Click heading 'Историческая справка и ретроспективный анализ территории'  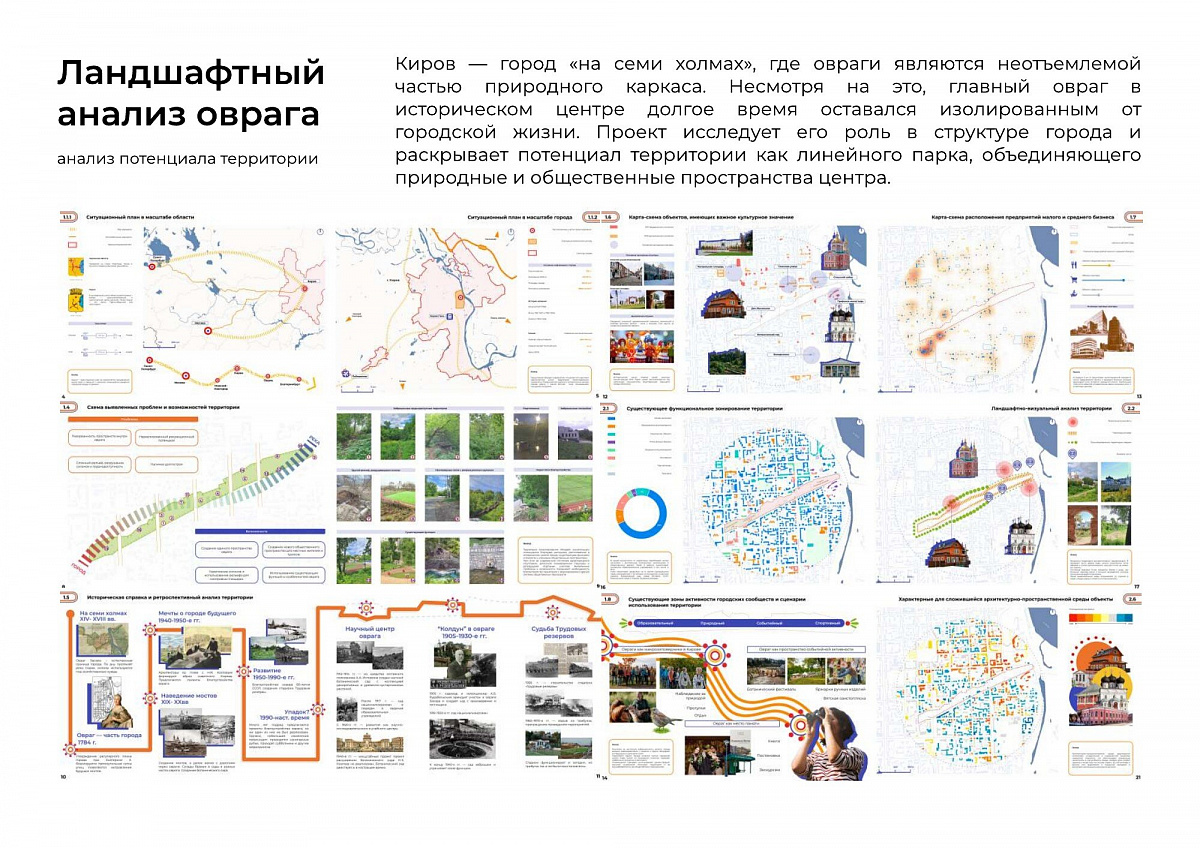pyautogui.click(x=170, y=597)
